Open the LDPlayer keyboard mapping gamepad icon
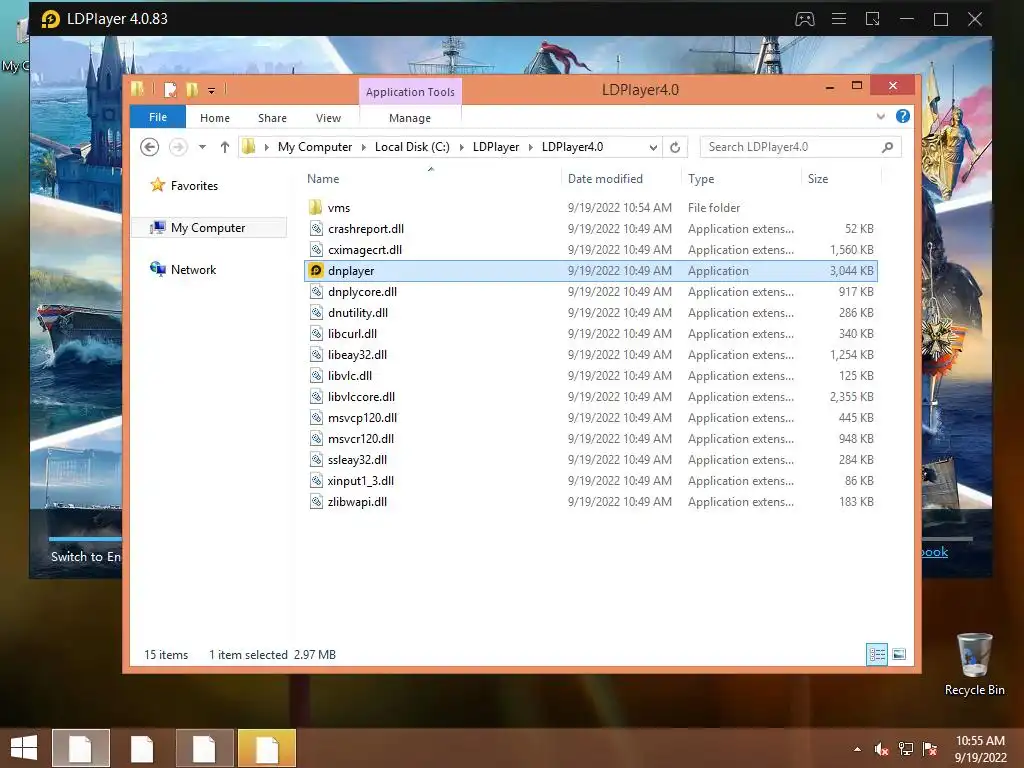This screenshot has width=1024, height=768. [x=805, y=19]
